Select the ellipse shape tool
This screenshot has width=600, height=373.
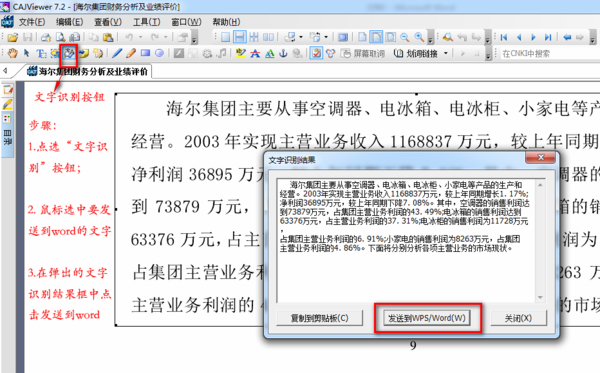click(x=159, y=53)
